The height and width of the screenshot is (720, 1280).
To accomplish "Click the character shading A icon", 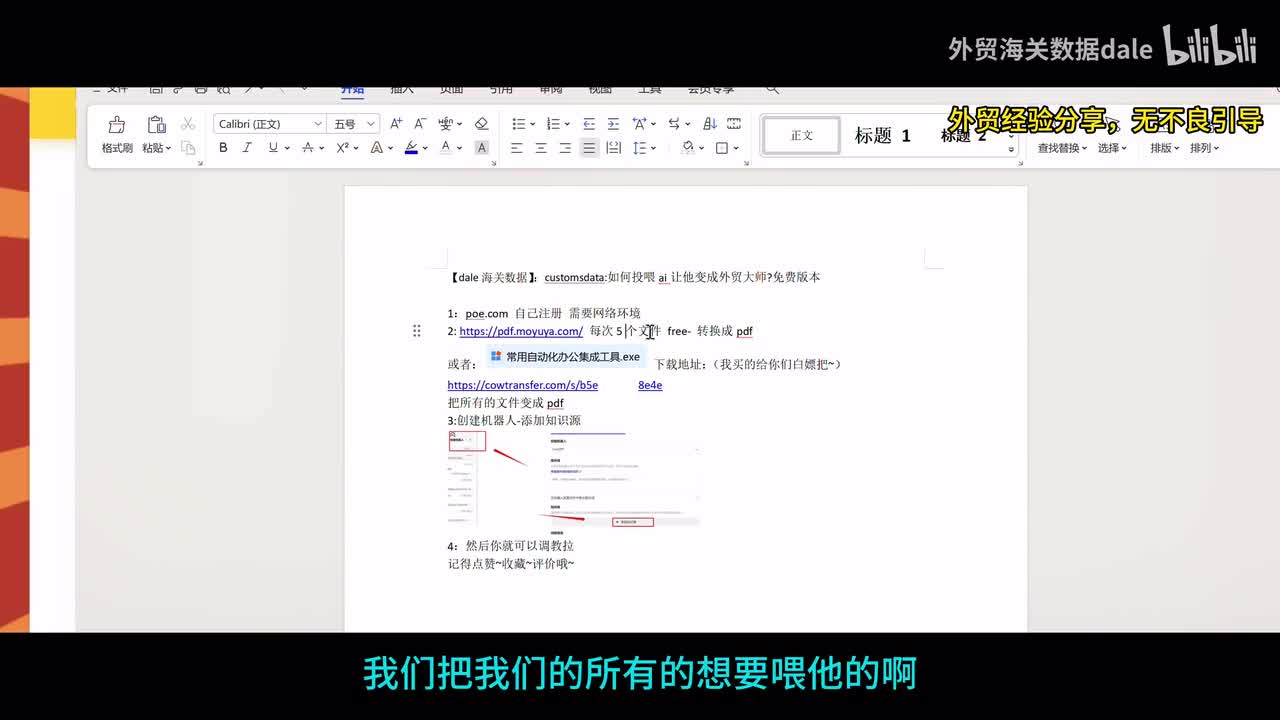I will pyautogui.click(x=481, y=148).
